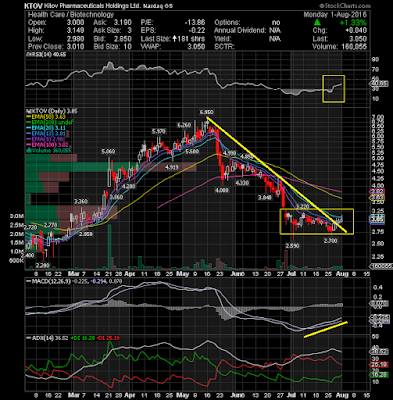Image resolution: width=393 pixels, height=400 pixels.
Task: Click the 5.970 price label
Action: coord(159,132)
